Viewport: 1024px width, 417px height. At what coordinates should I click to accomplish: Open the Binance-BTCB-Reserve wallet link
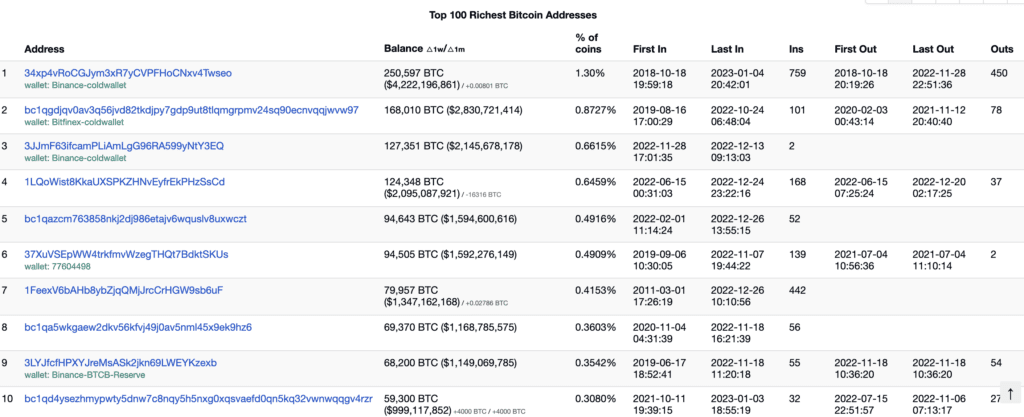84,375
